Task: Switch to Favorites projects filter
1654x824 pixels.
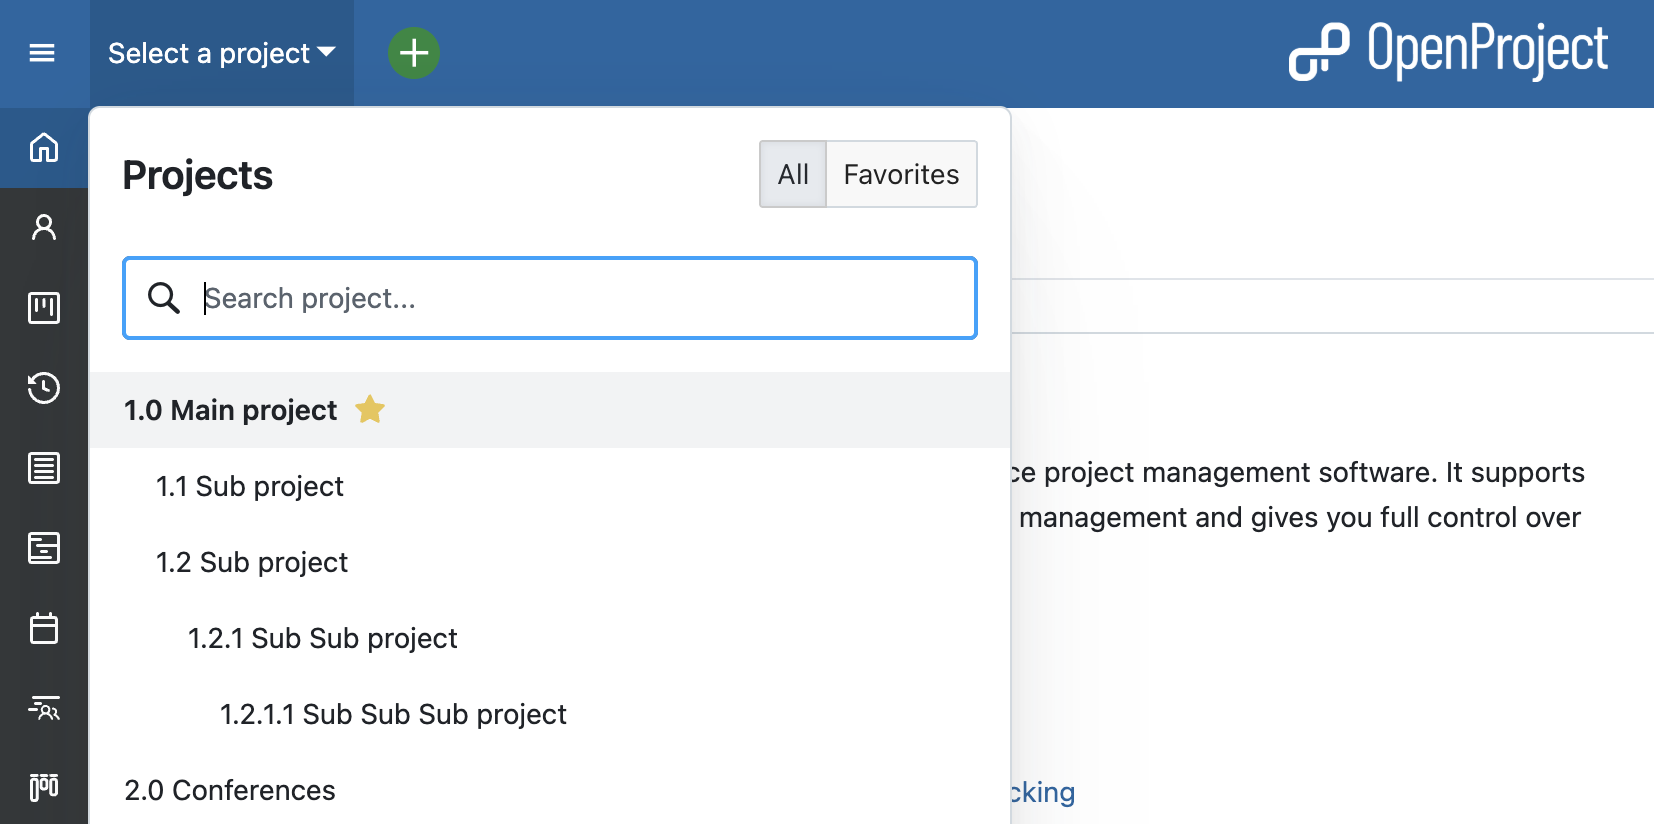Action: (901, 175)
